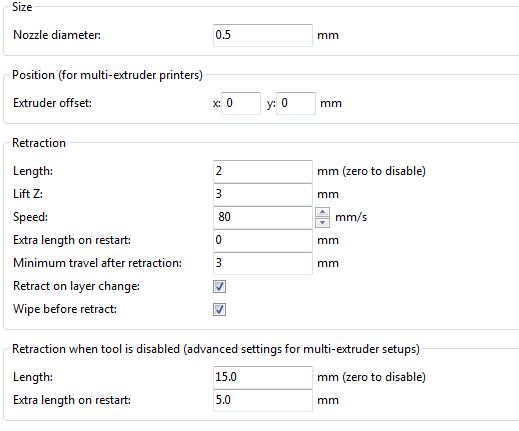Screen dimensions: 519x431
Task: Focus Minimum travel after retraction field
Action: click(x=263, y=263)
